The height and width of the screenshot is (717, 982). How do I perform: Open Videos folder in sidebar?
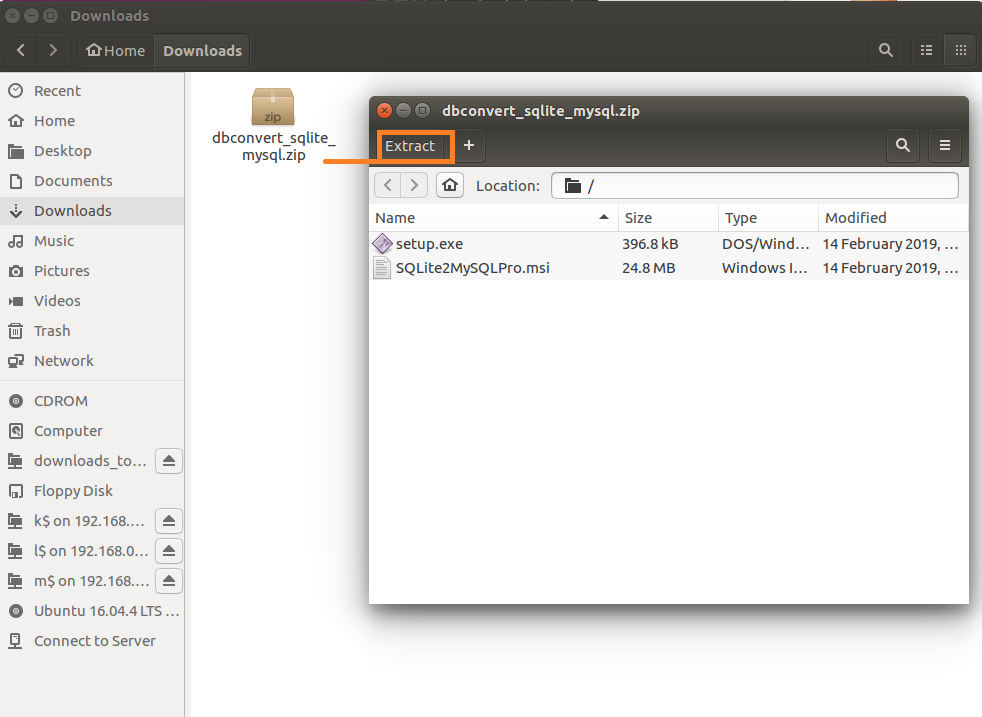pyautogui.click(x=92, y=301)
